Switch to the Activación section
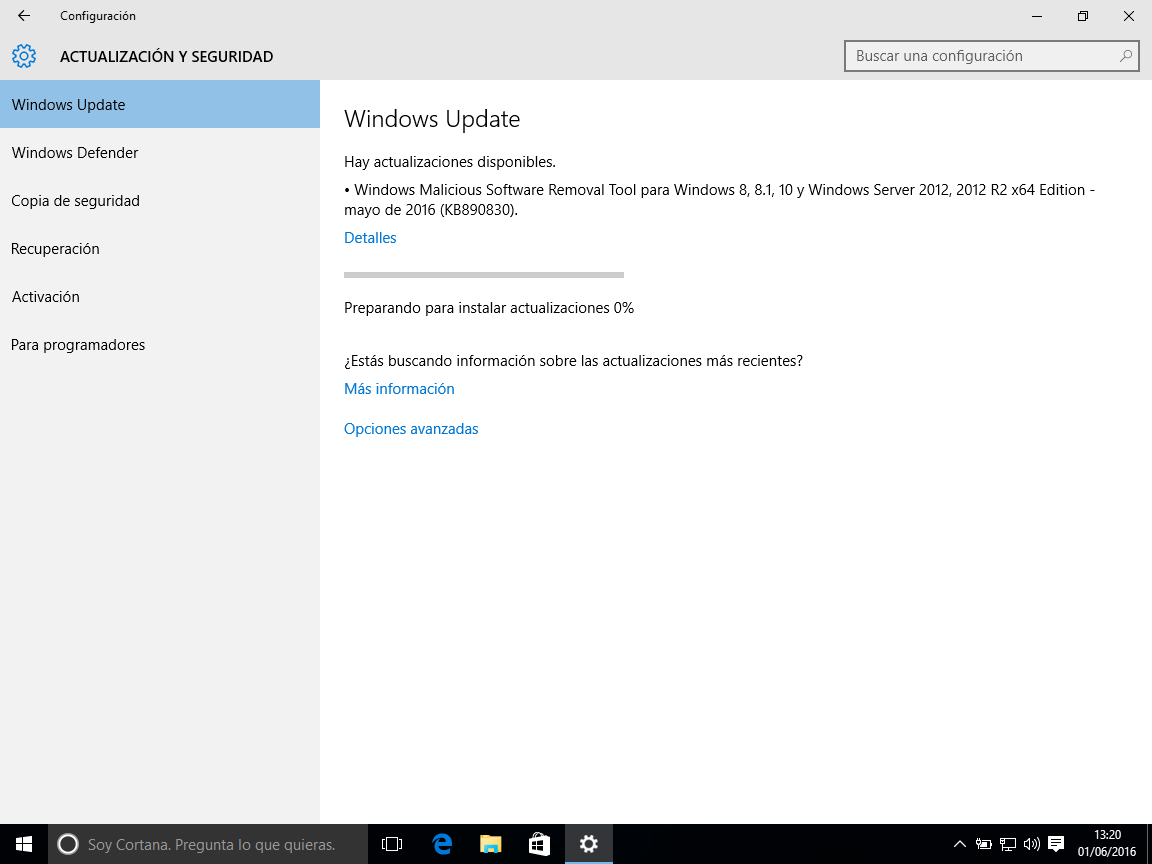This screenshot has width=1152, height=864. tap(160, 297)
